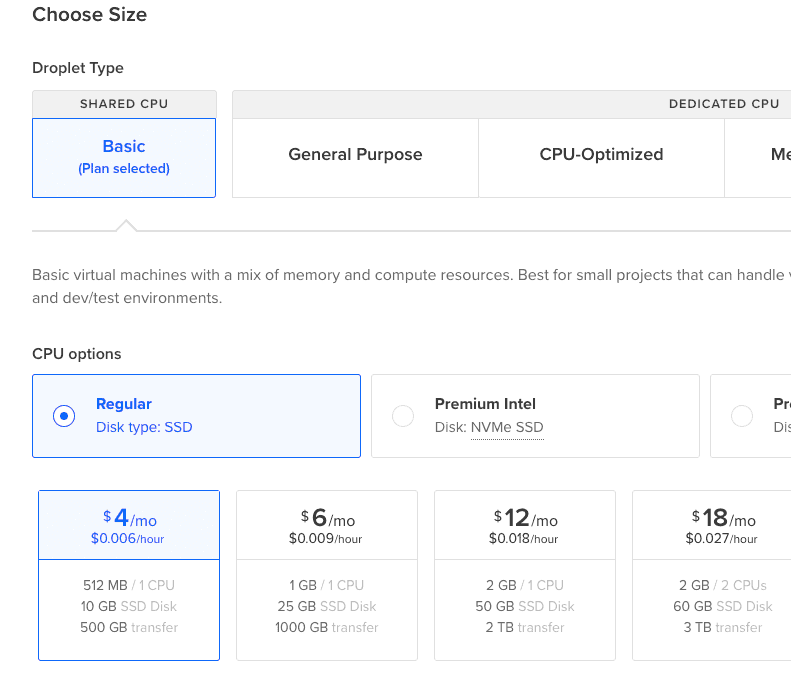
Task: Click the '10 GB SSD Disk' text
Action: point(129,606)
